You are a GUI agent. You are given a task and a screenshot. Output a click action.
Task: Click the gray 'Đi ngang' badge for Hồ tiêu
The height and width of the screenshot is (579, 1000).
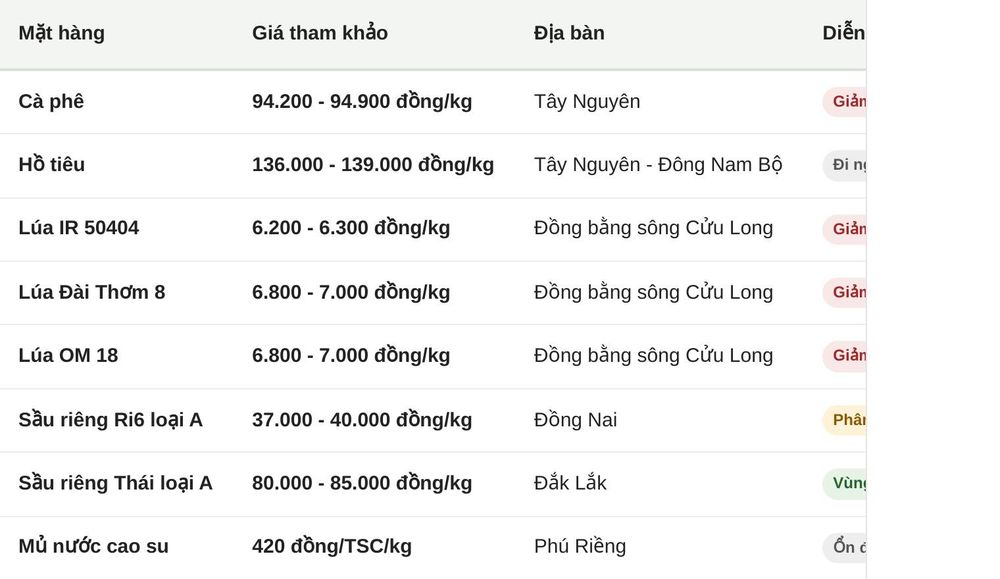(x=844, y=165)
